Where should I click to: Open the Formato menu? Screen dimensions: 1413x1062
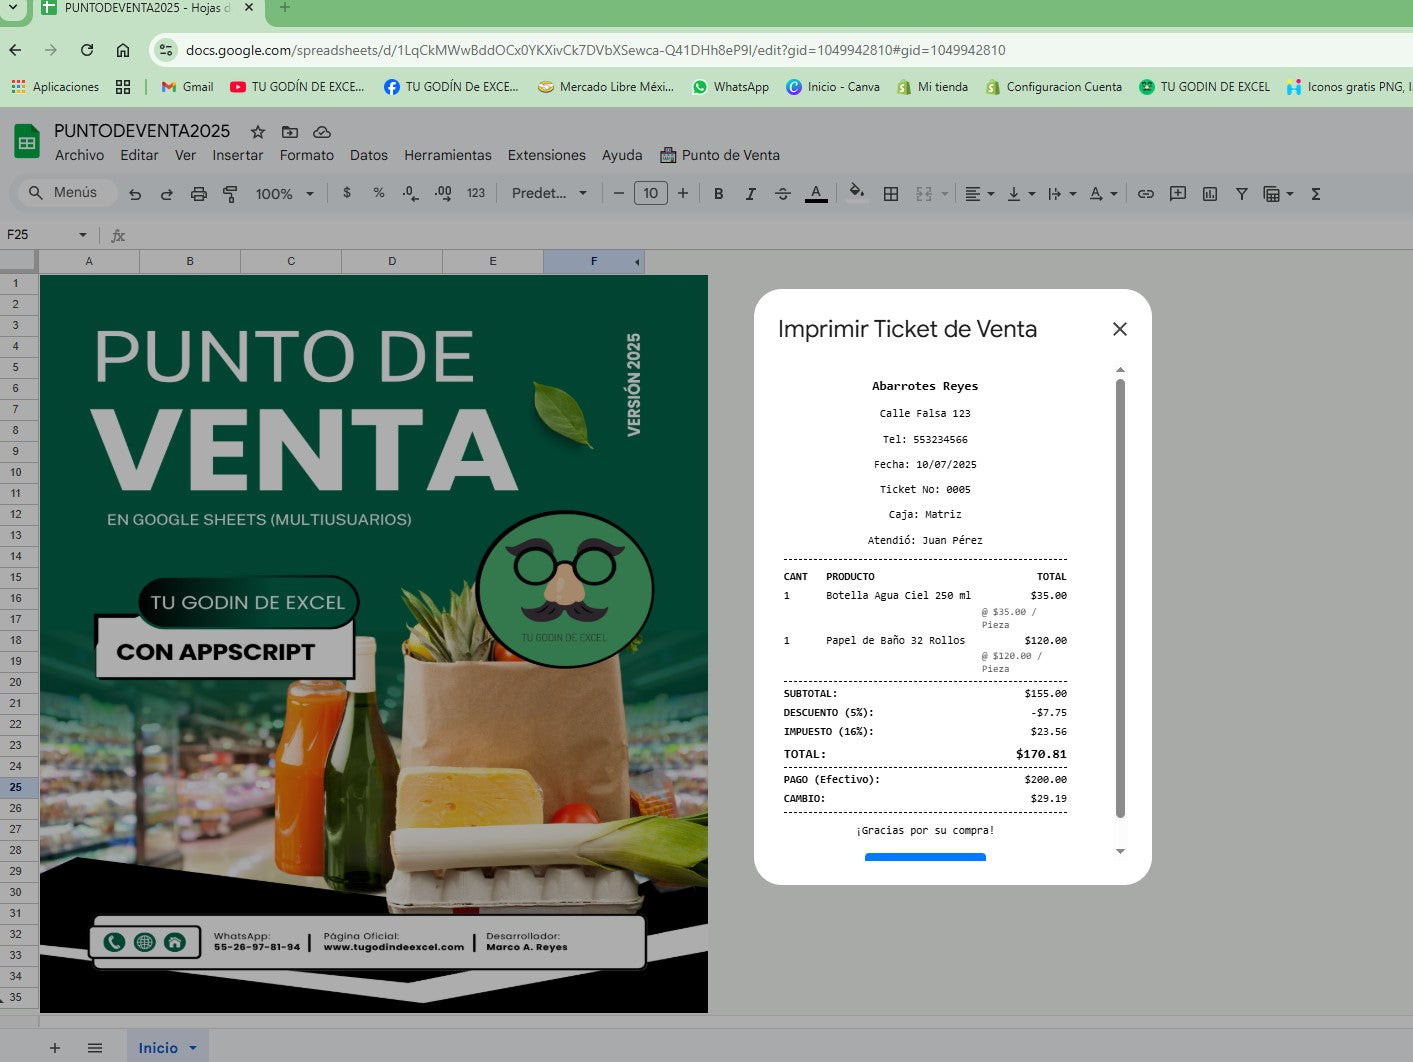tap(307, 155)
